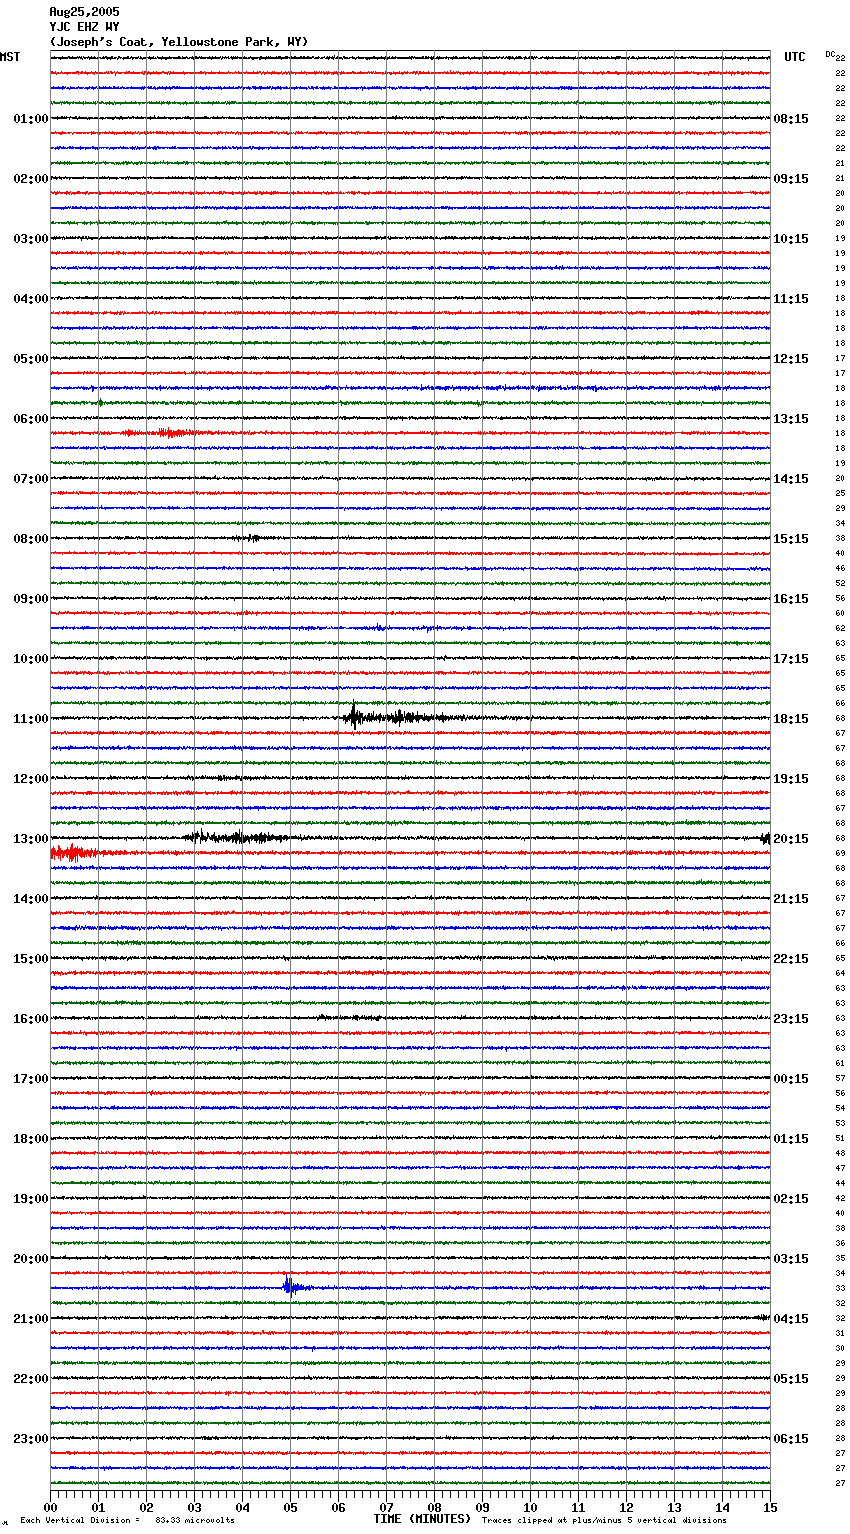Viewport: 850px width, 1534px height.
Task: Click the 00:15 UTC time label
Action: click(x=791, y=1079)
